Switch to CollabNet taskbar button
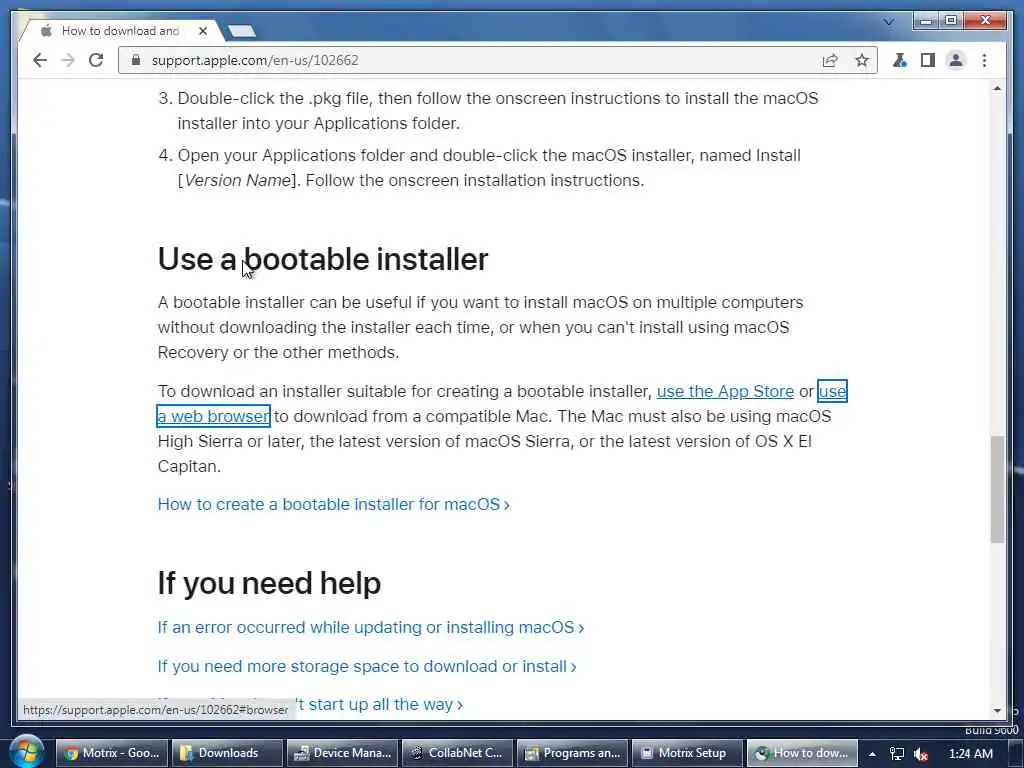The image size is (1024, 768). click(x=457, y=753)
